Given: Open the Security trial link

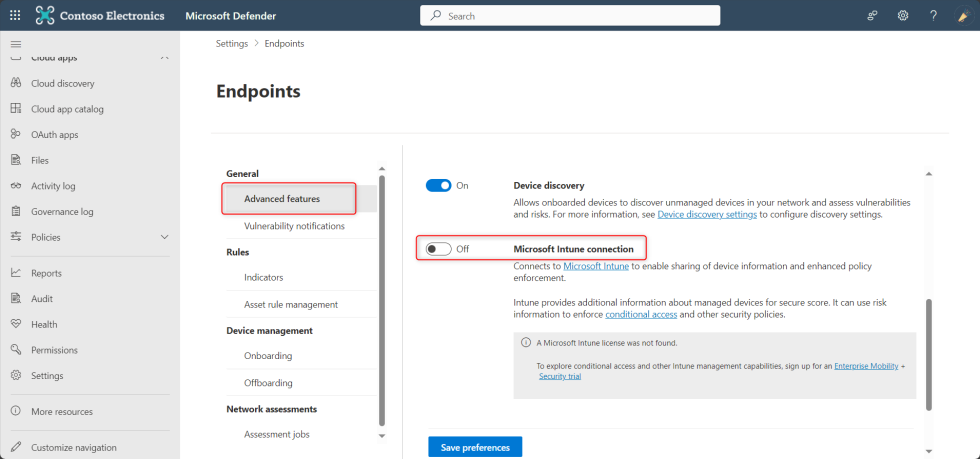Looking at the screenshot, I should coord(560,376).
